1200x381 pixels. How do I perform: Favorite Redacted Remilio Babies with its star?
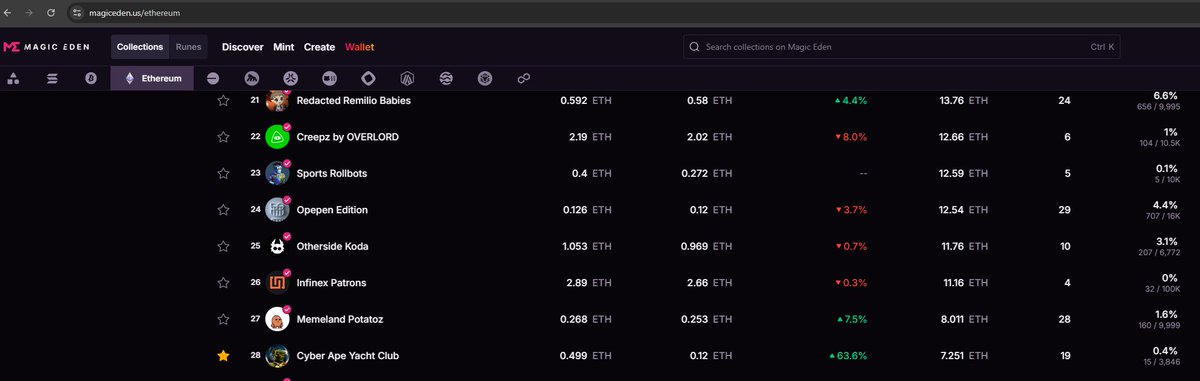(224, 101)
